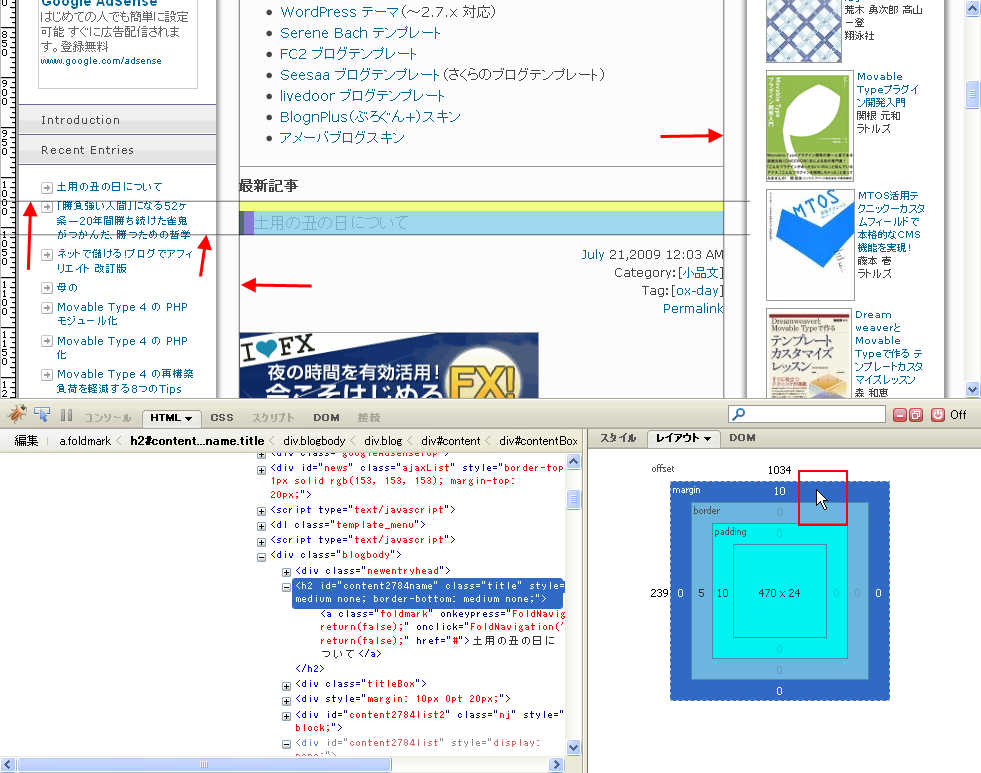Open the レイアウト tab dropdown menu
The image size is (981, 773).
pos(707,438)
